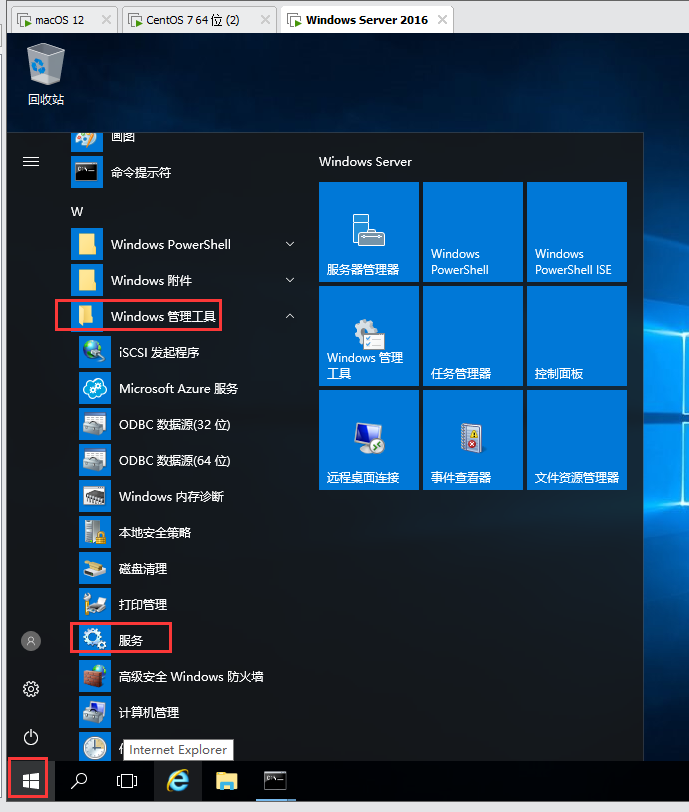This screenshot has height=812, width=689.
Task: Click the 控制面板 tile
Action: (x=577, y=336)
